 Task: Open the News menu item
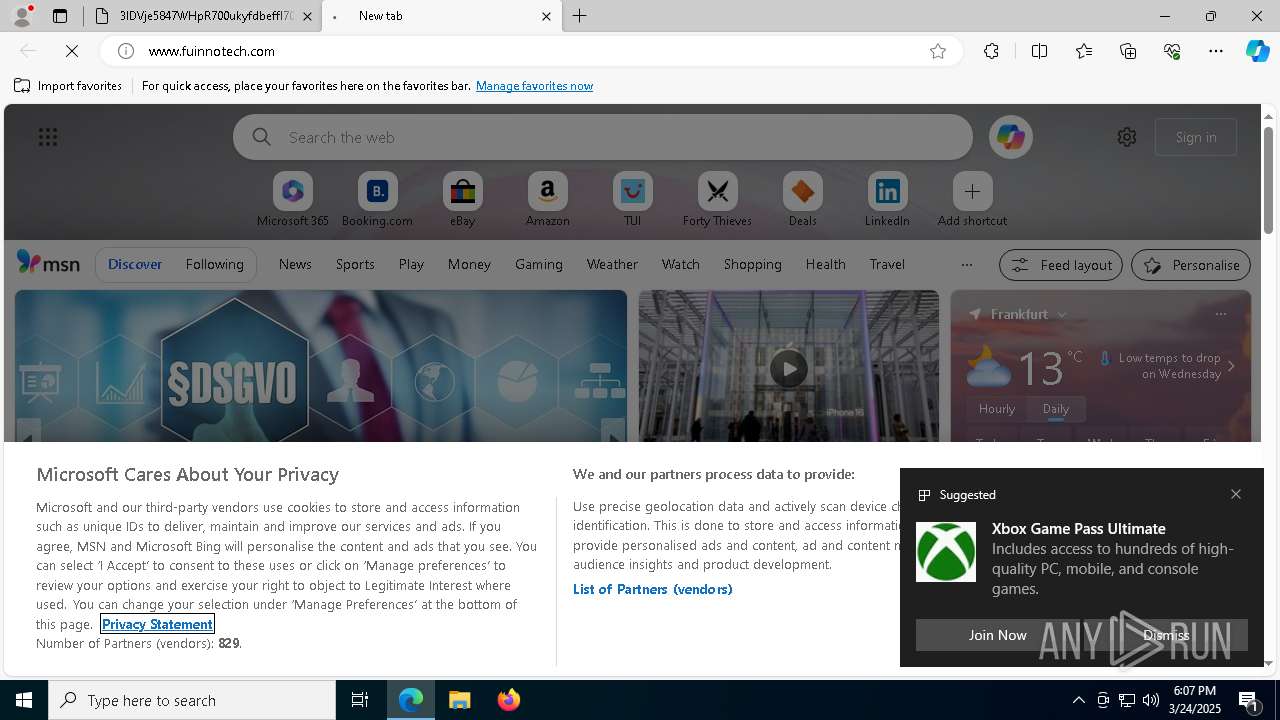[295, 264]
